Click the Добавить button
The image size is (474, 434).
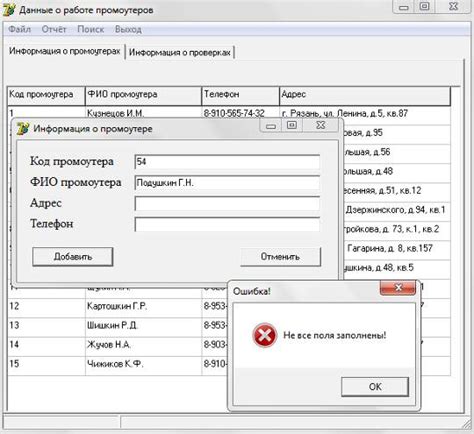click(73, 257)
